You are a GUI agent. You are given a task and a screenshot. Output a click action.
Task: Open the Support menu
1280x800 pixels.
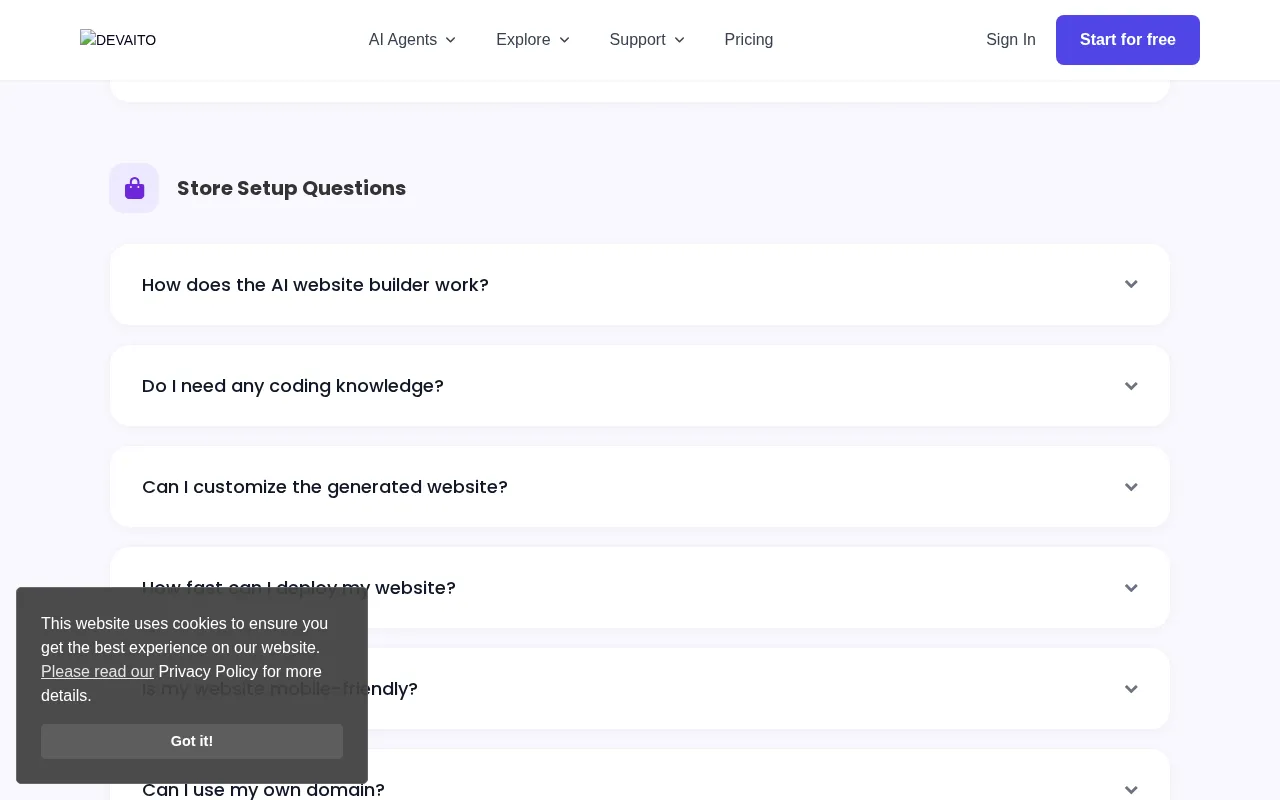(x=647, y=40)
